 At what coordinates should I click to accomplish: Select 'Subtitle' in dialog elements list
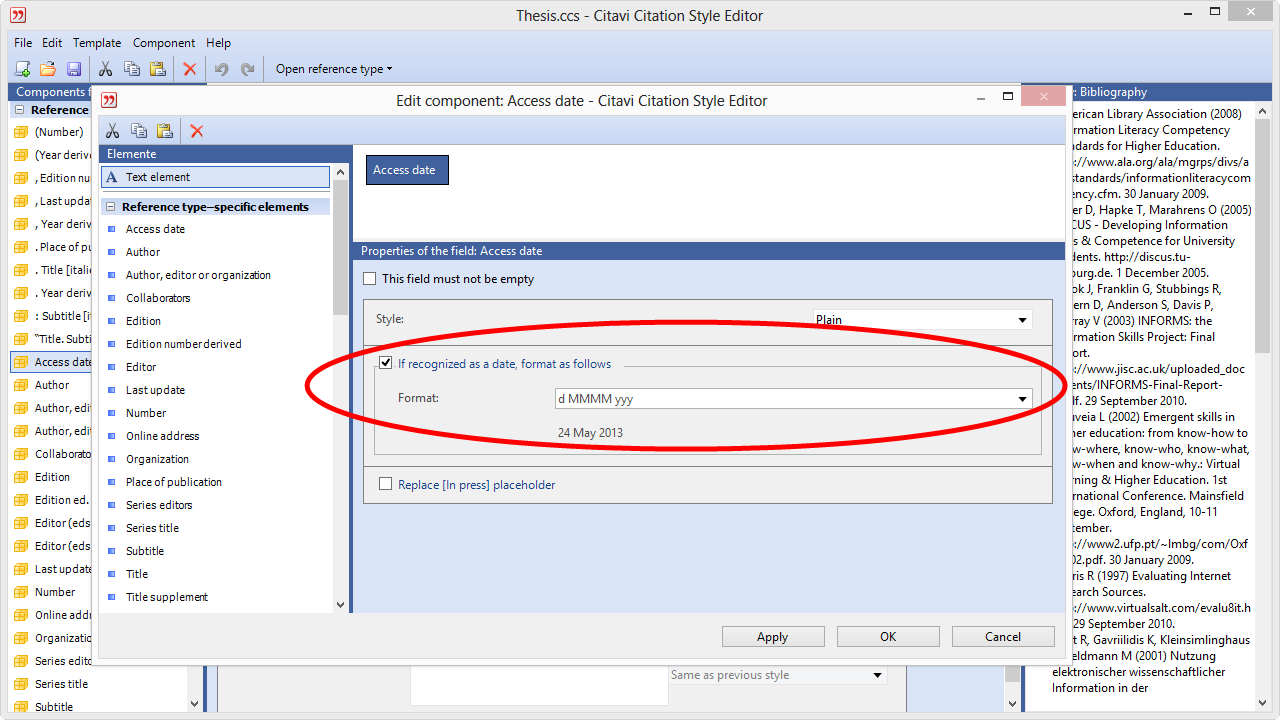click(x=145, y=551)
